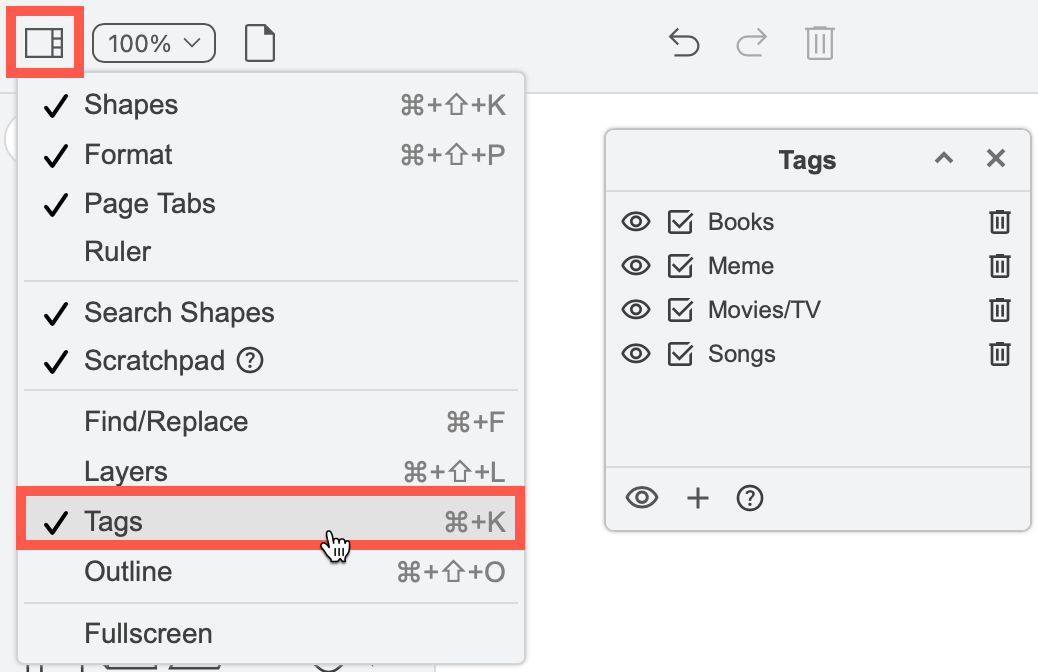Click the panel visibility toolbar icon

point(43,42)
